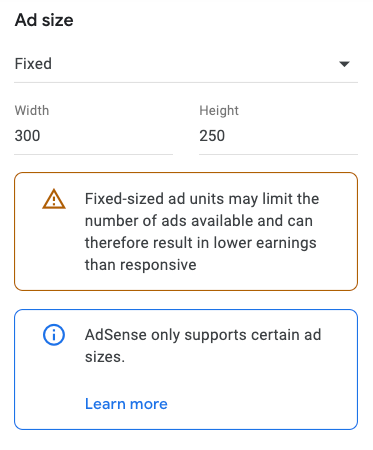Screen dimensions: 373x450
Task: Click the blue info circle icon
Action: tap(54, 335)
